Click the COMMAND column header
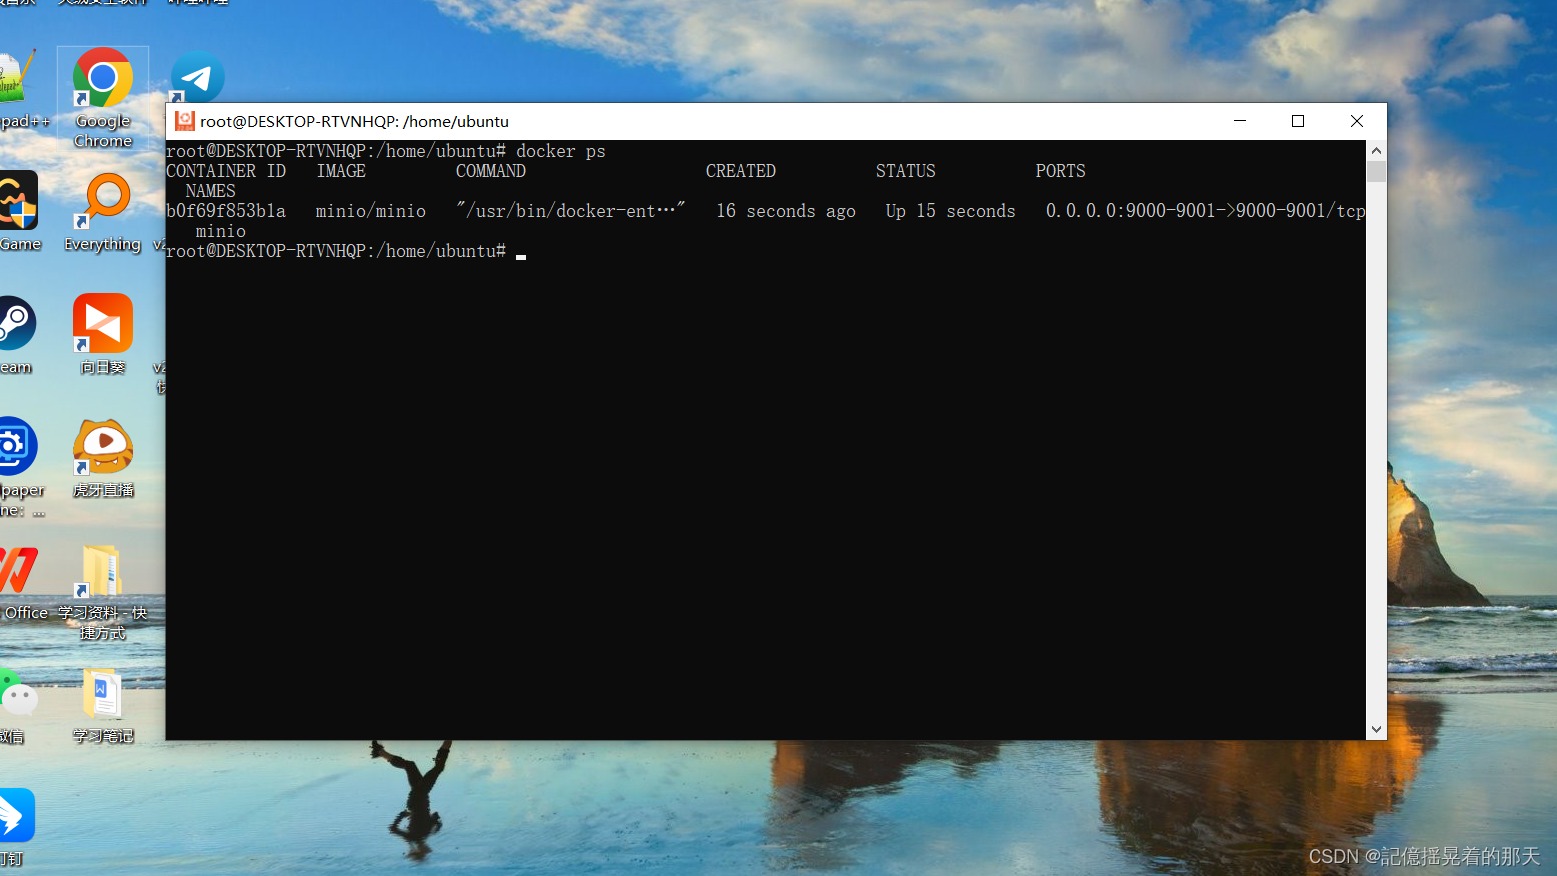The height and width of the screenshot is (876, 1557). (x=491, y=171)
